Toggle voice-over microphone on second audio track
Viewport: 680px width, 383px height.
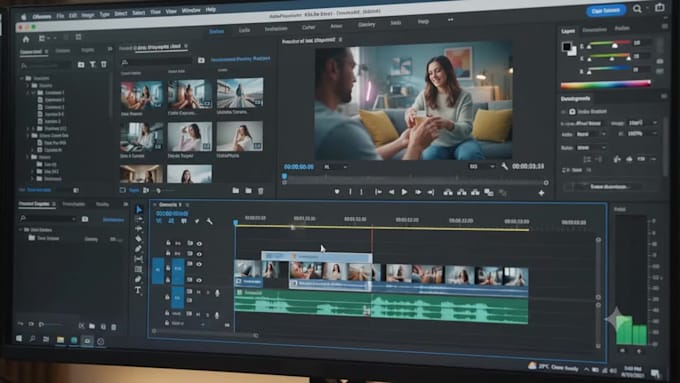pyautogui.click(x=217, y=315)
